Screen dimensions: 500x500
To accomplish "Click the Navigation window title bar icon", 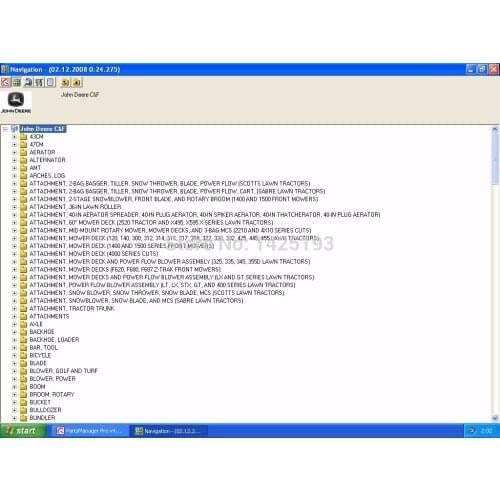I will point(5,69).
